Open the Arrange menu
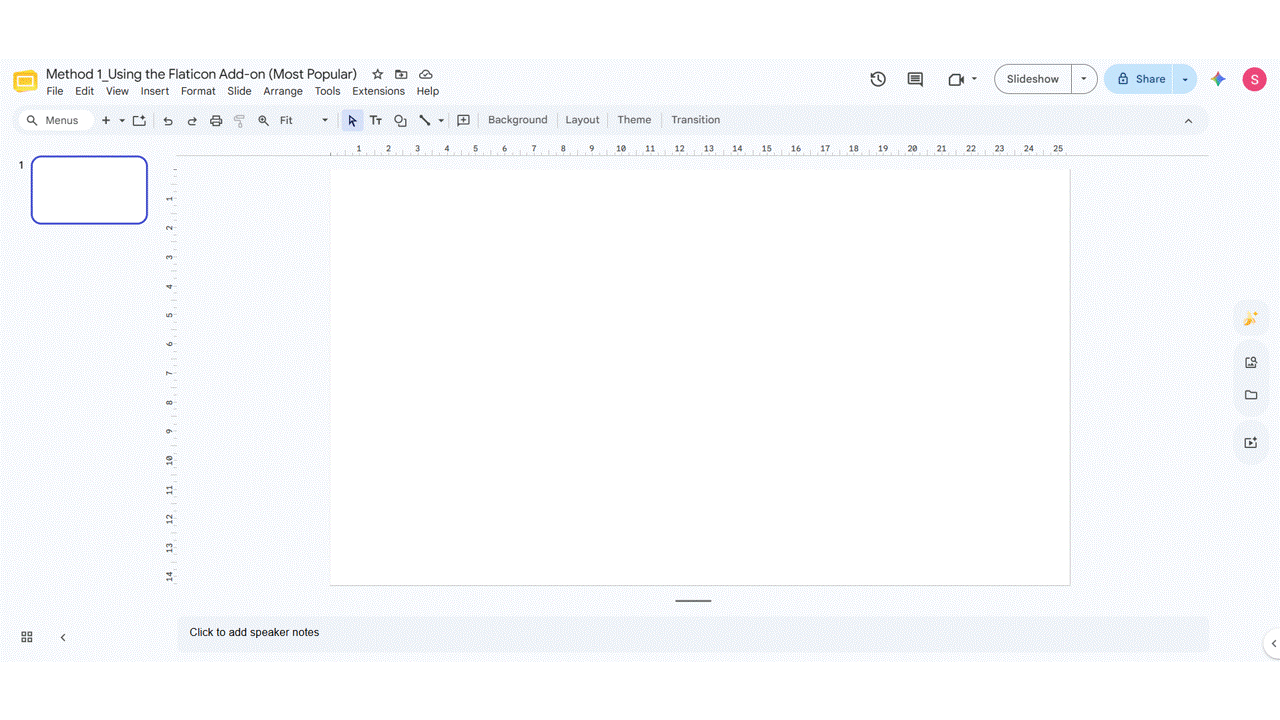This screenshot has height=720, width=1280. point(283,91)
